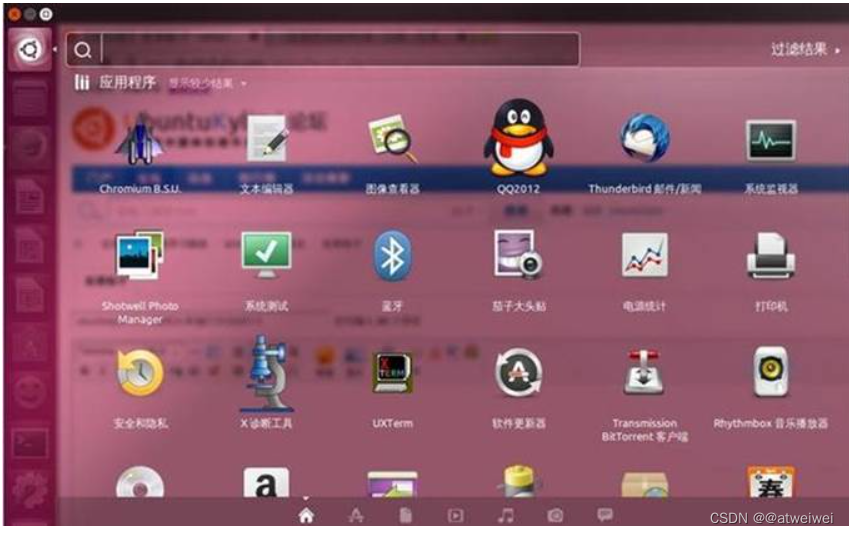The width and height of the screenshot is (849, 534).
Task: Launch Chromium B.S.U. game
Action: (140, 144)
